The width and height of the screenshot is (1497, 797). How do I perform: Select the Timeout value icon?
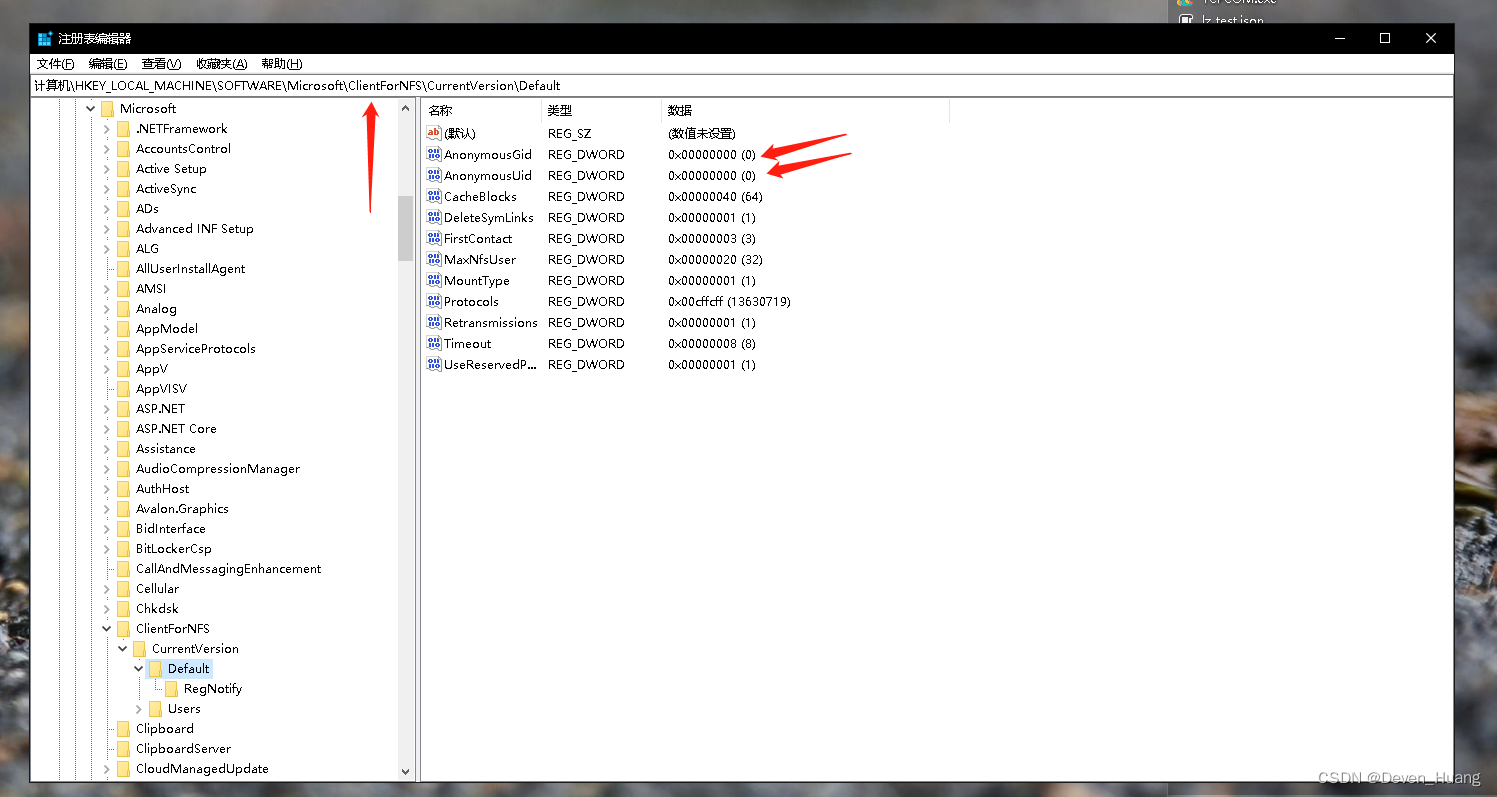pos(433,343)
